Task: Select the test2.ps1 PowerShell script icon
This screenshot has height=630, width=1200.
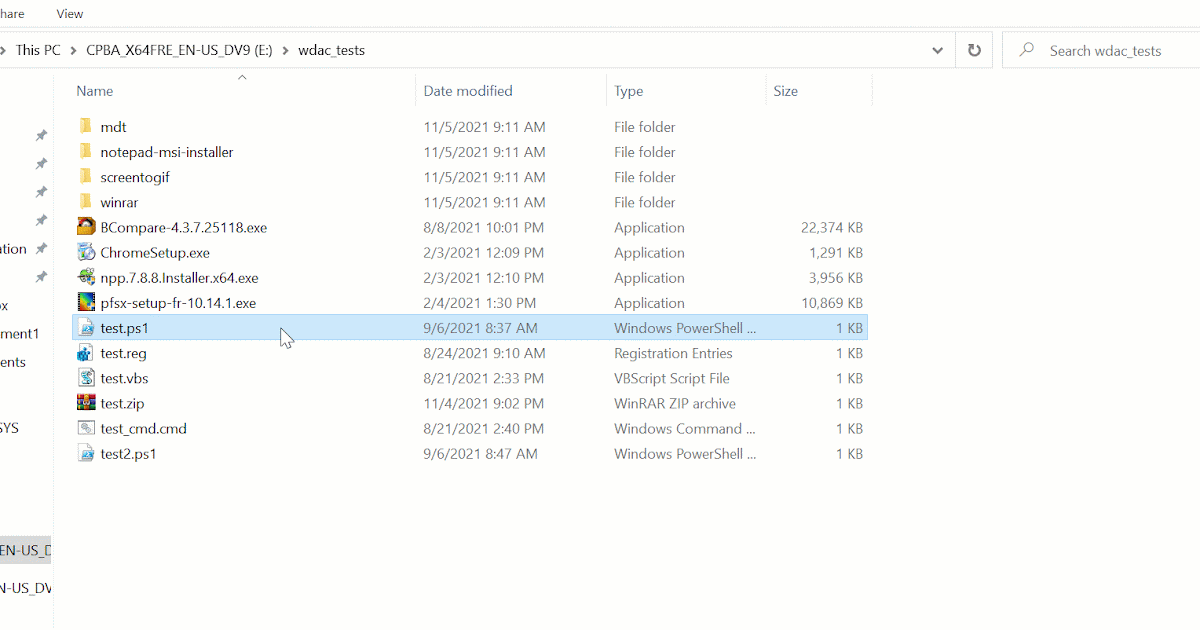Action: 87,453
